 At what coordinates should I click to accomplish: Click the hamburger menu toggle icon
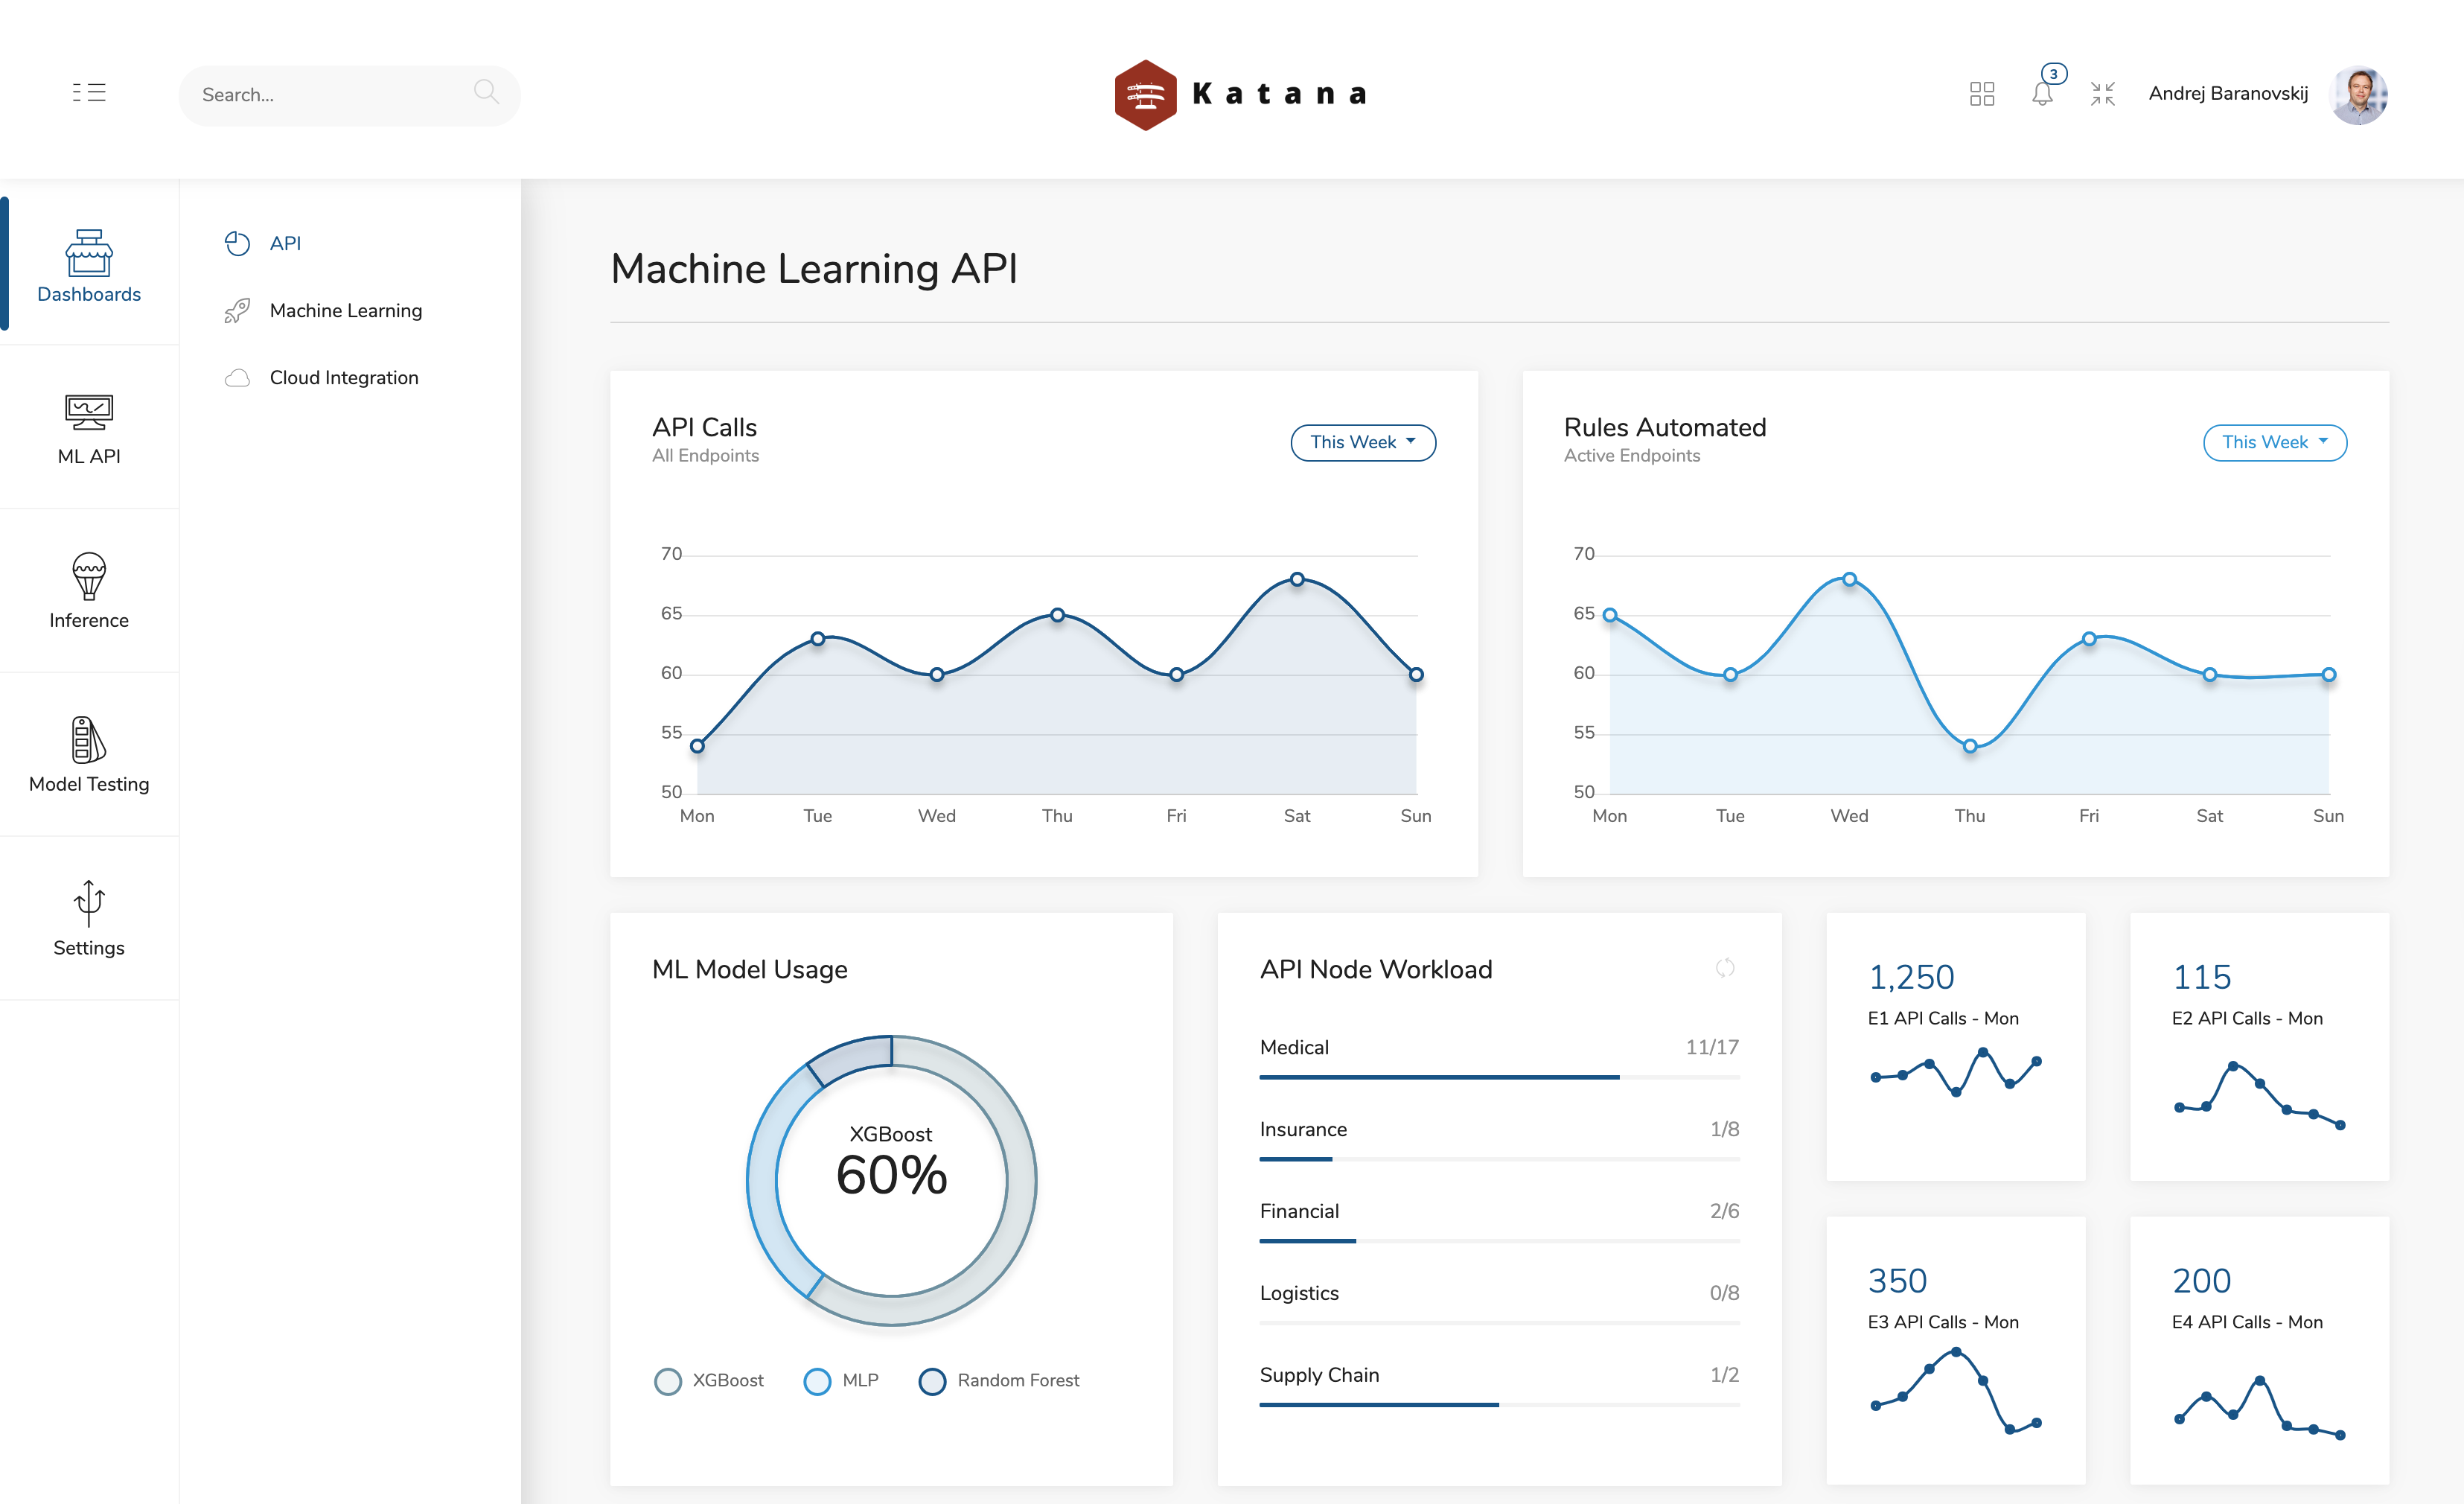[89, 93]
